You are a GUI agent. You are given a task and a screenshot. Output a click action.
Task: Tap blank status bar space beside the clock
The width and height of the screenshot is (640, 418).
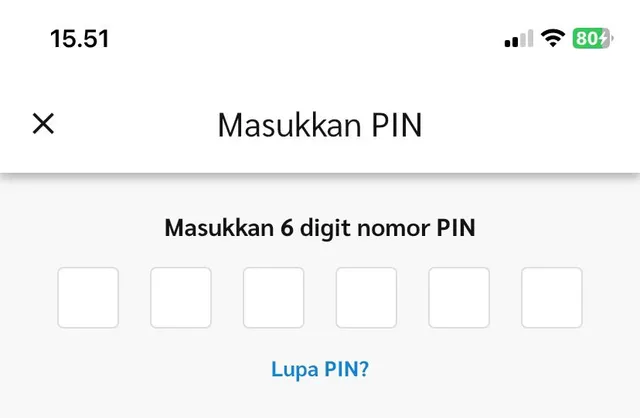click(300, 39)
